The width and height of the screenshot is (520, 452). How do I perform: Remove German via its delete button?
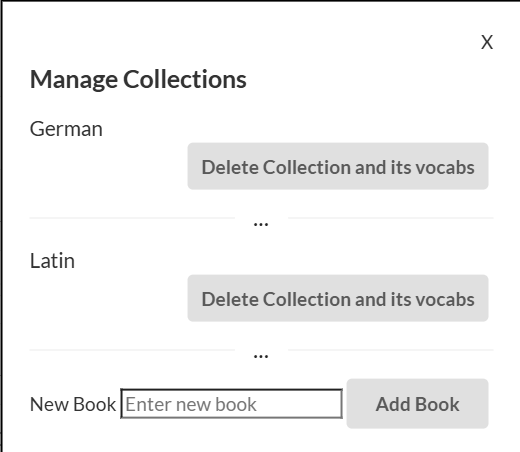point(338,166)
